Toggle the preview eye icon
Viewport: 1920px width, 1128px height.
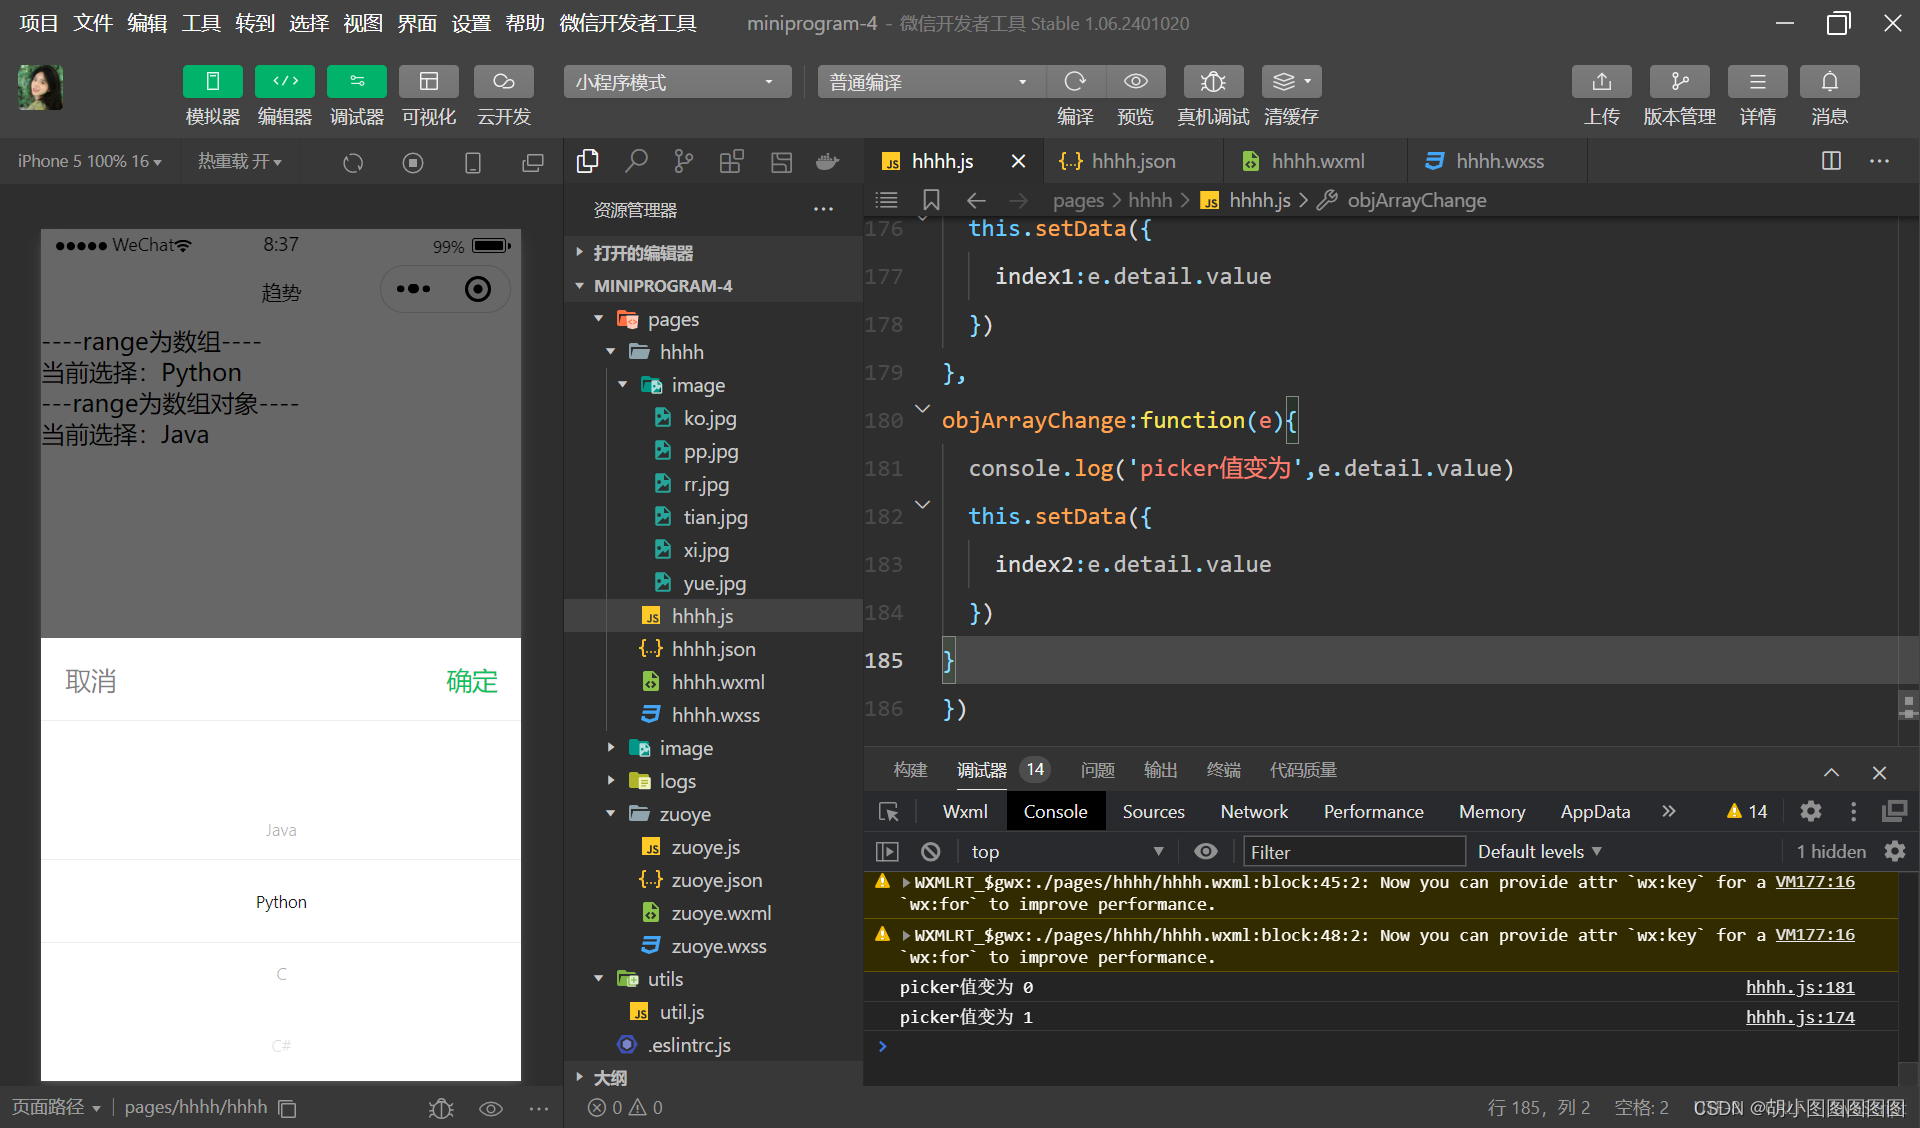click(x=1135, y=82)
